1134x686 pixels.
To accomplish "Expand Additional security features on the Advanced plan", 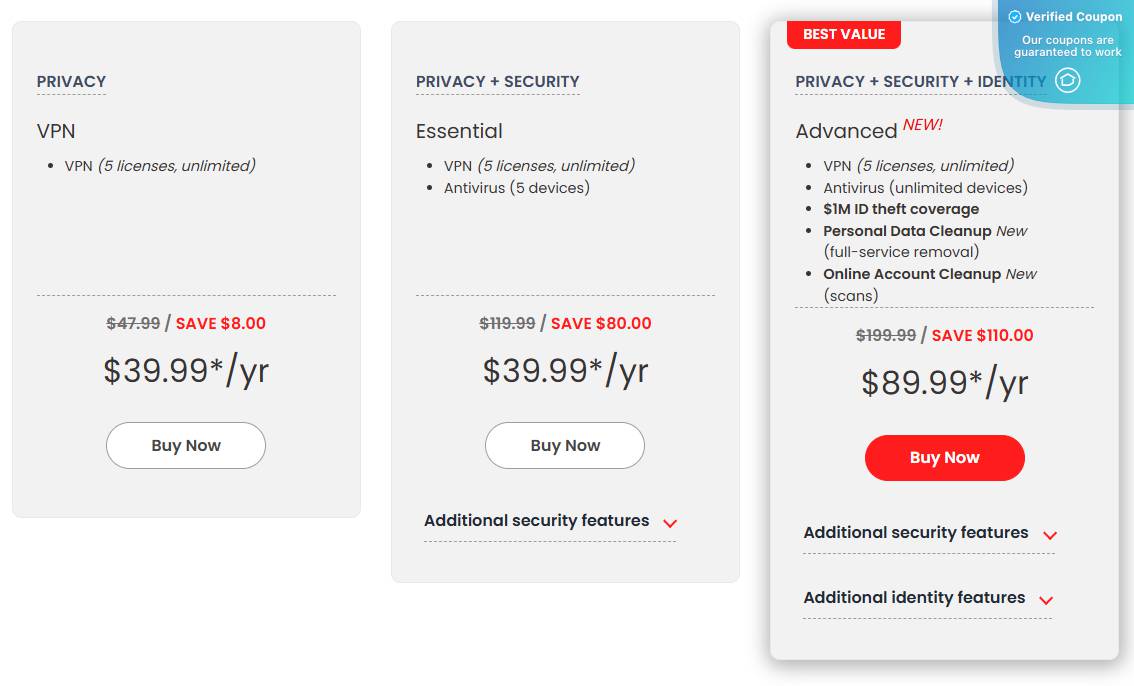I will [x=916, y=532].
